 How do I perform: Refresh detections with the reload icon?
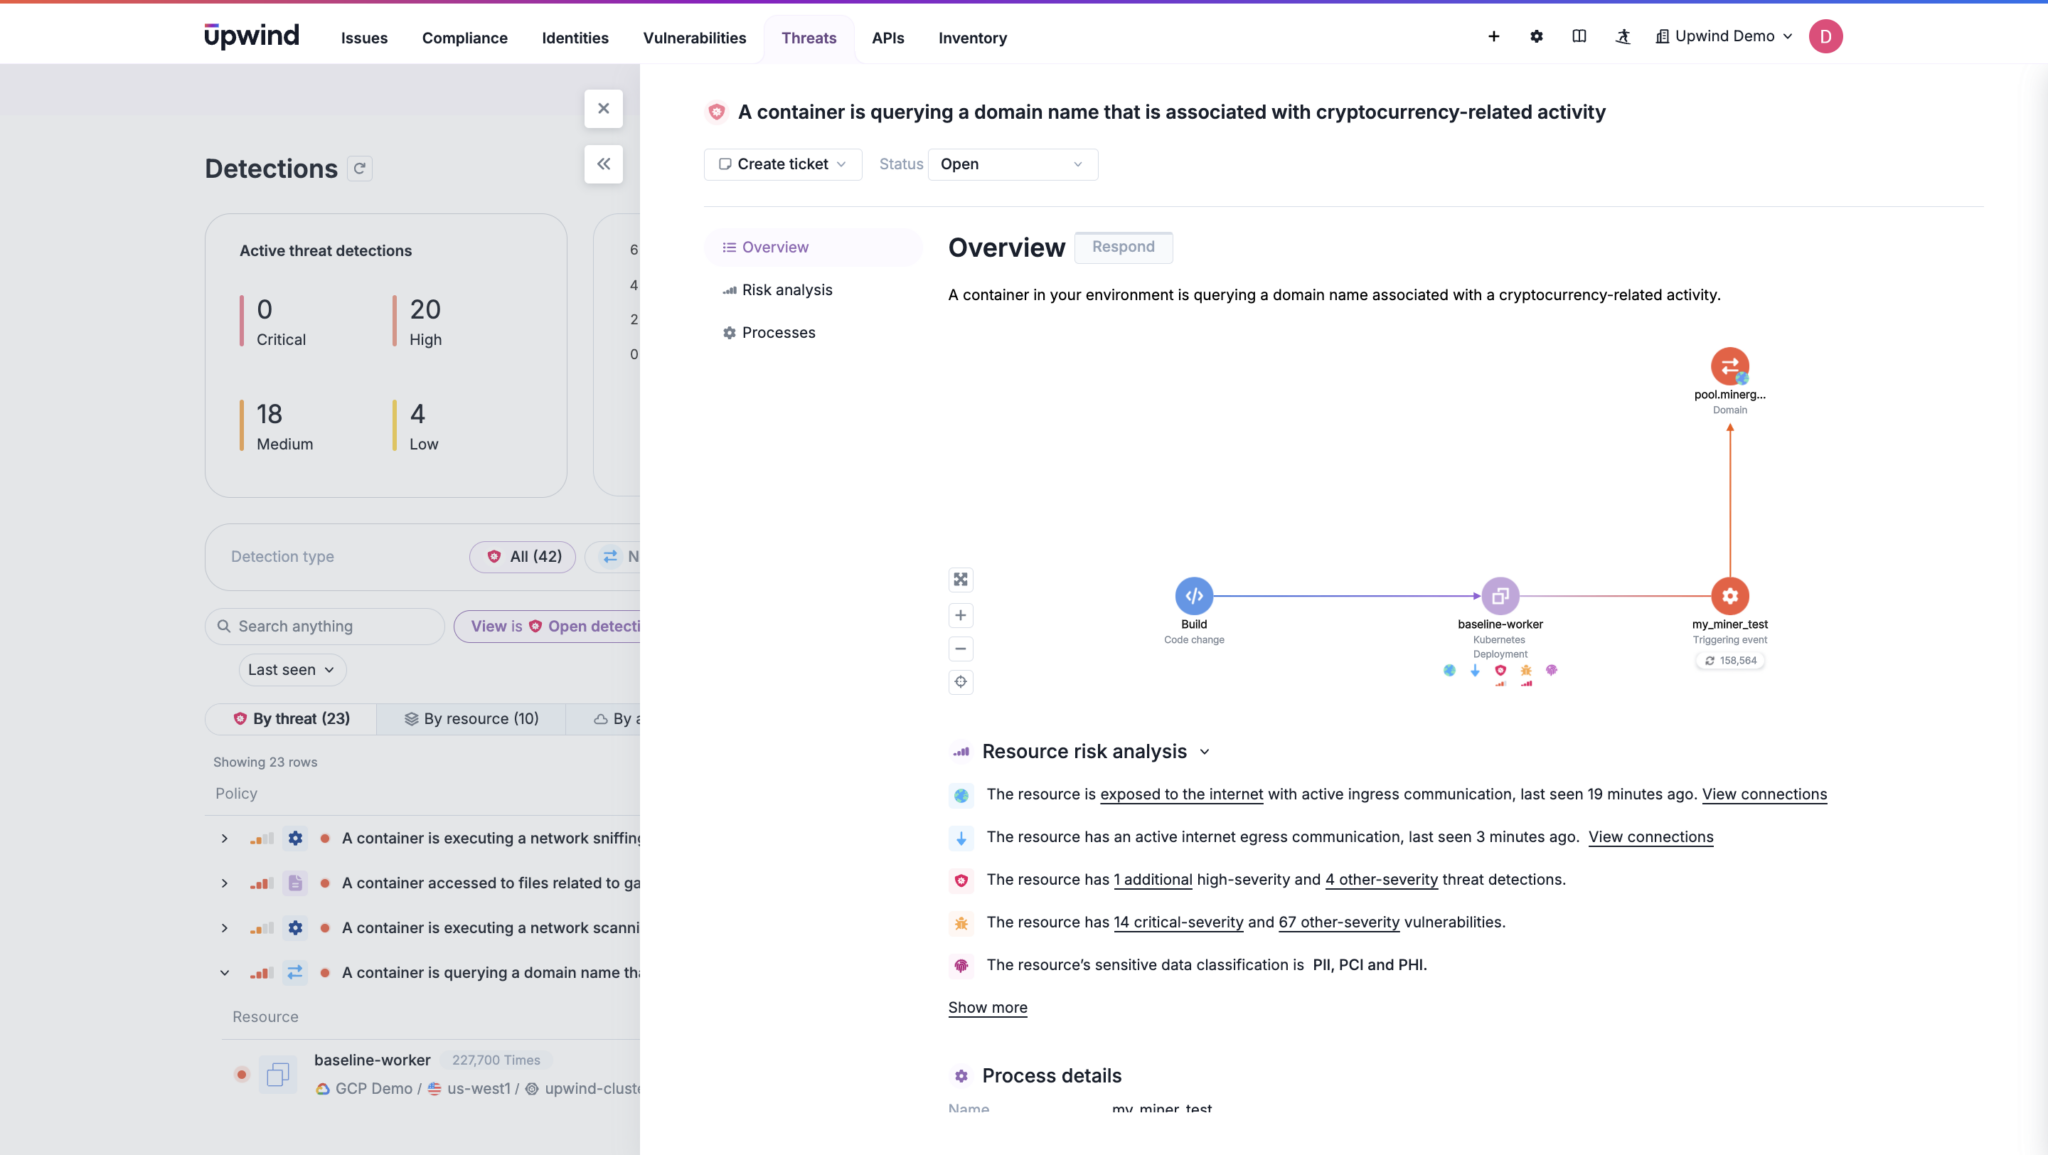tap(360, 169)
